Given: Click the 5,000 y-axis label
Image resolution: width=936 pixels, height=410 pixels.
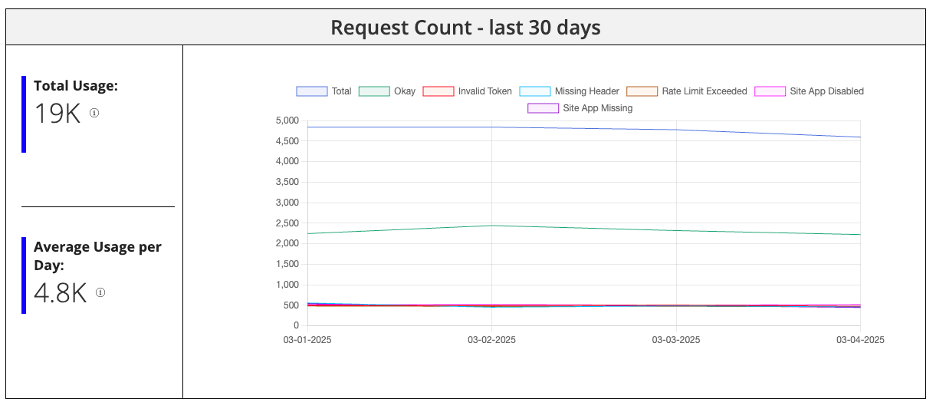Looking at the screenshot, I should [287, 121].
